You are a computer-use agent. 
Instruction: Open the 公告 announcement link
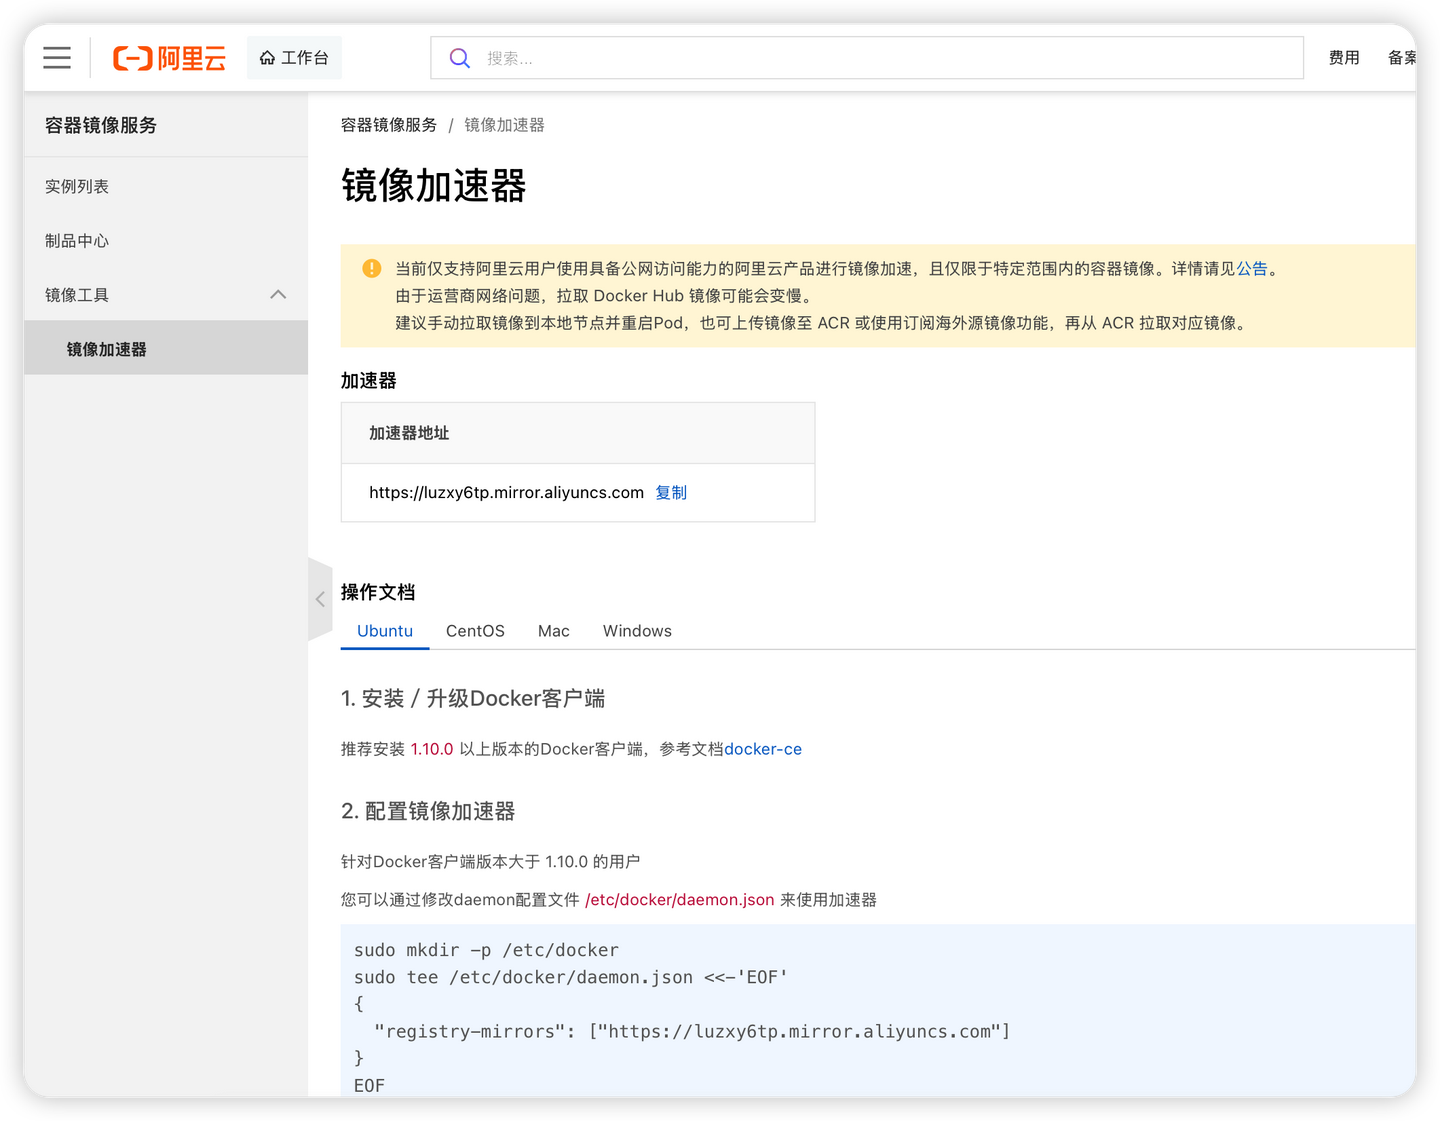tap(1252, 268)
